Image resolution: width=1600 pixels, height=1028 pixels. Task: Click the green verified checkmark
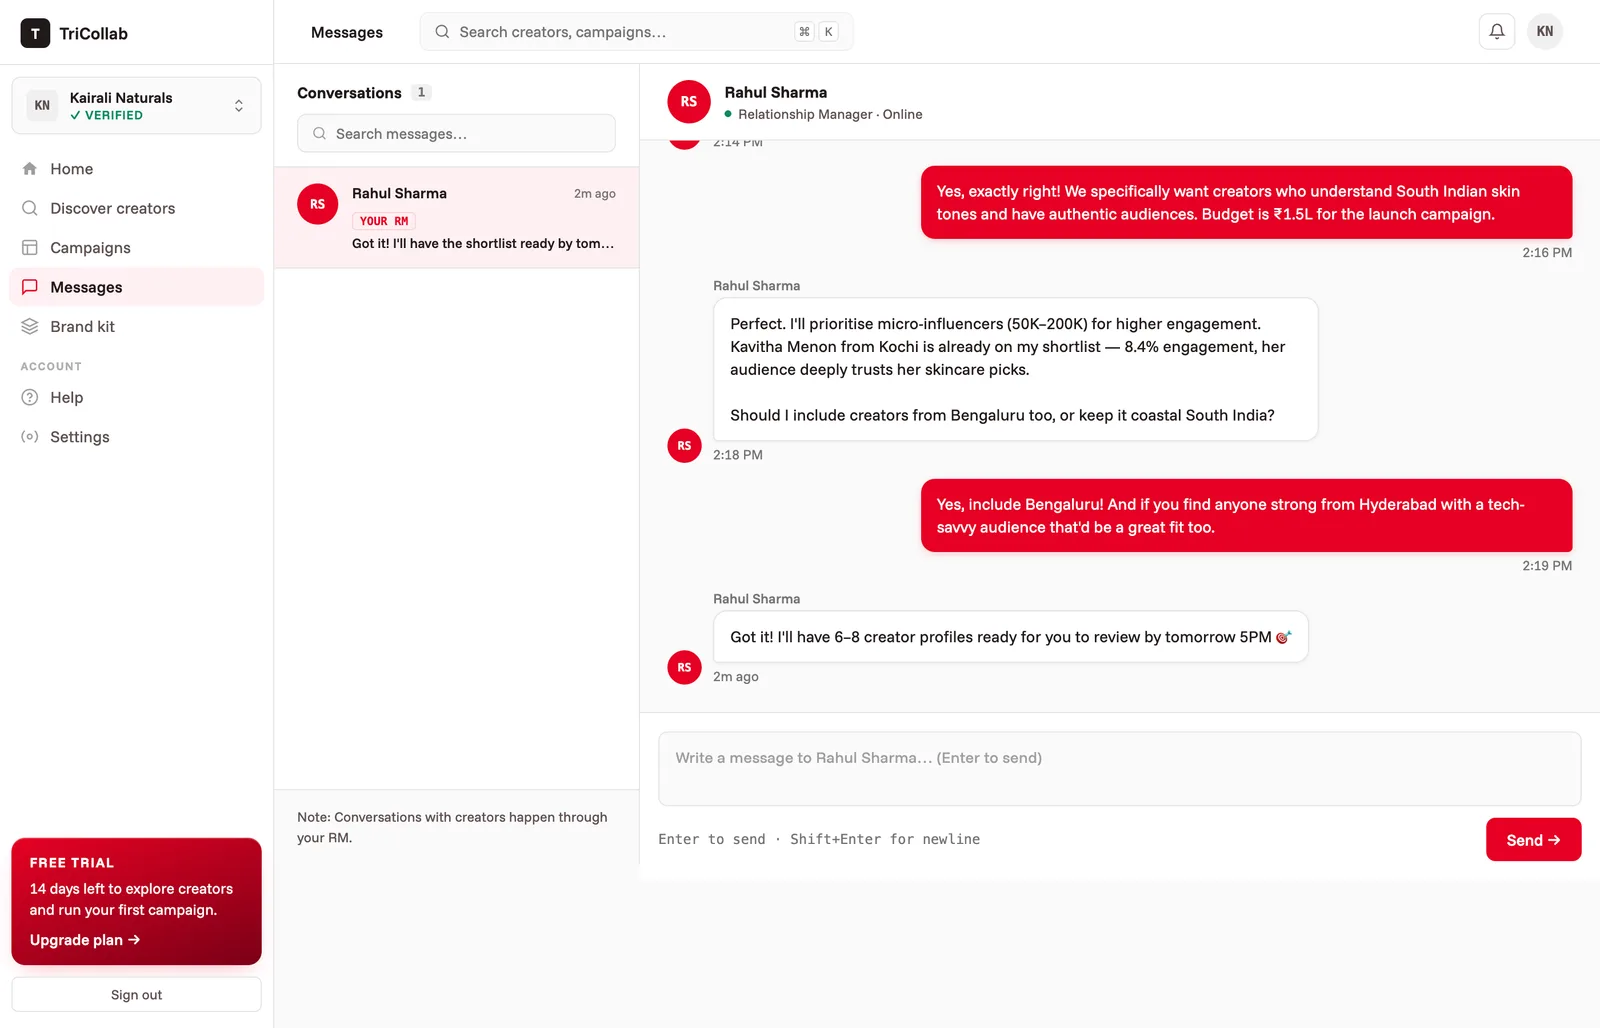[x=75, y=115]
